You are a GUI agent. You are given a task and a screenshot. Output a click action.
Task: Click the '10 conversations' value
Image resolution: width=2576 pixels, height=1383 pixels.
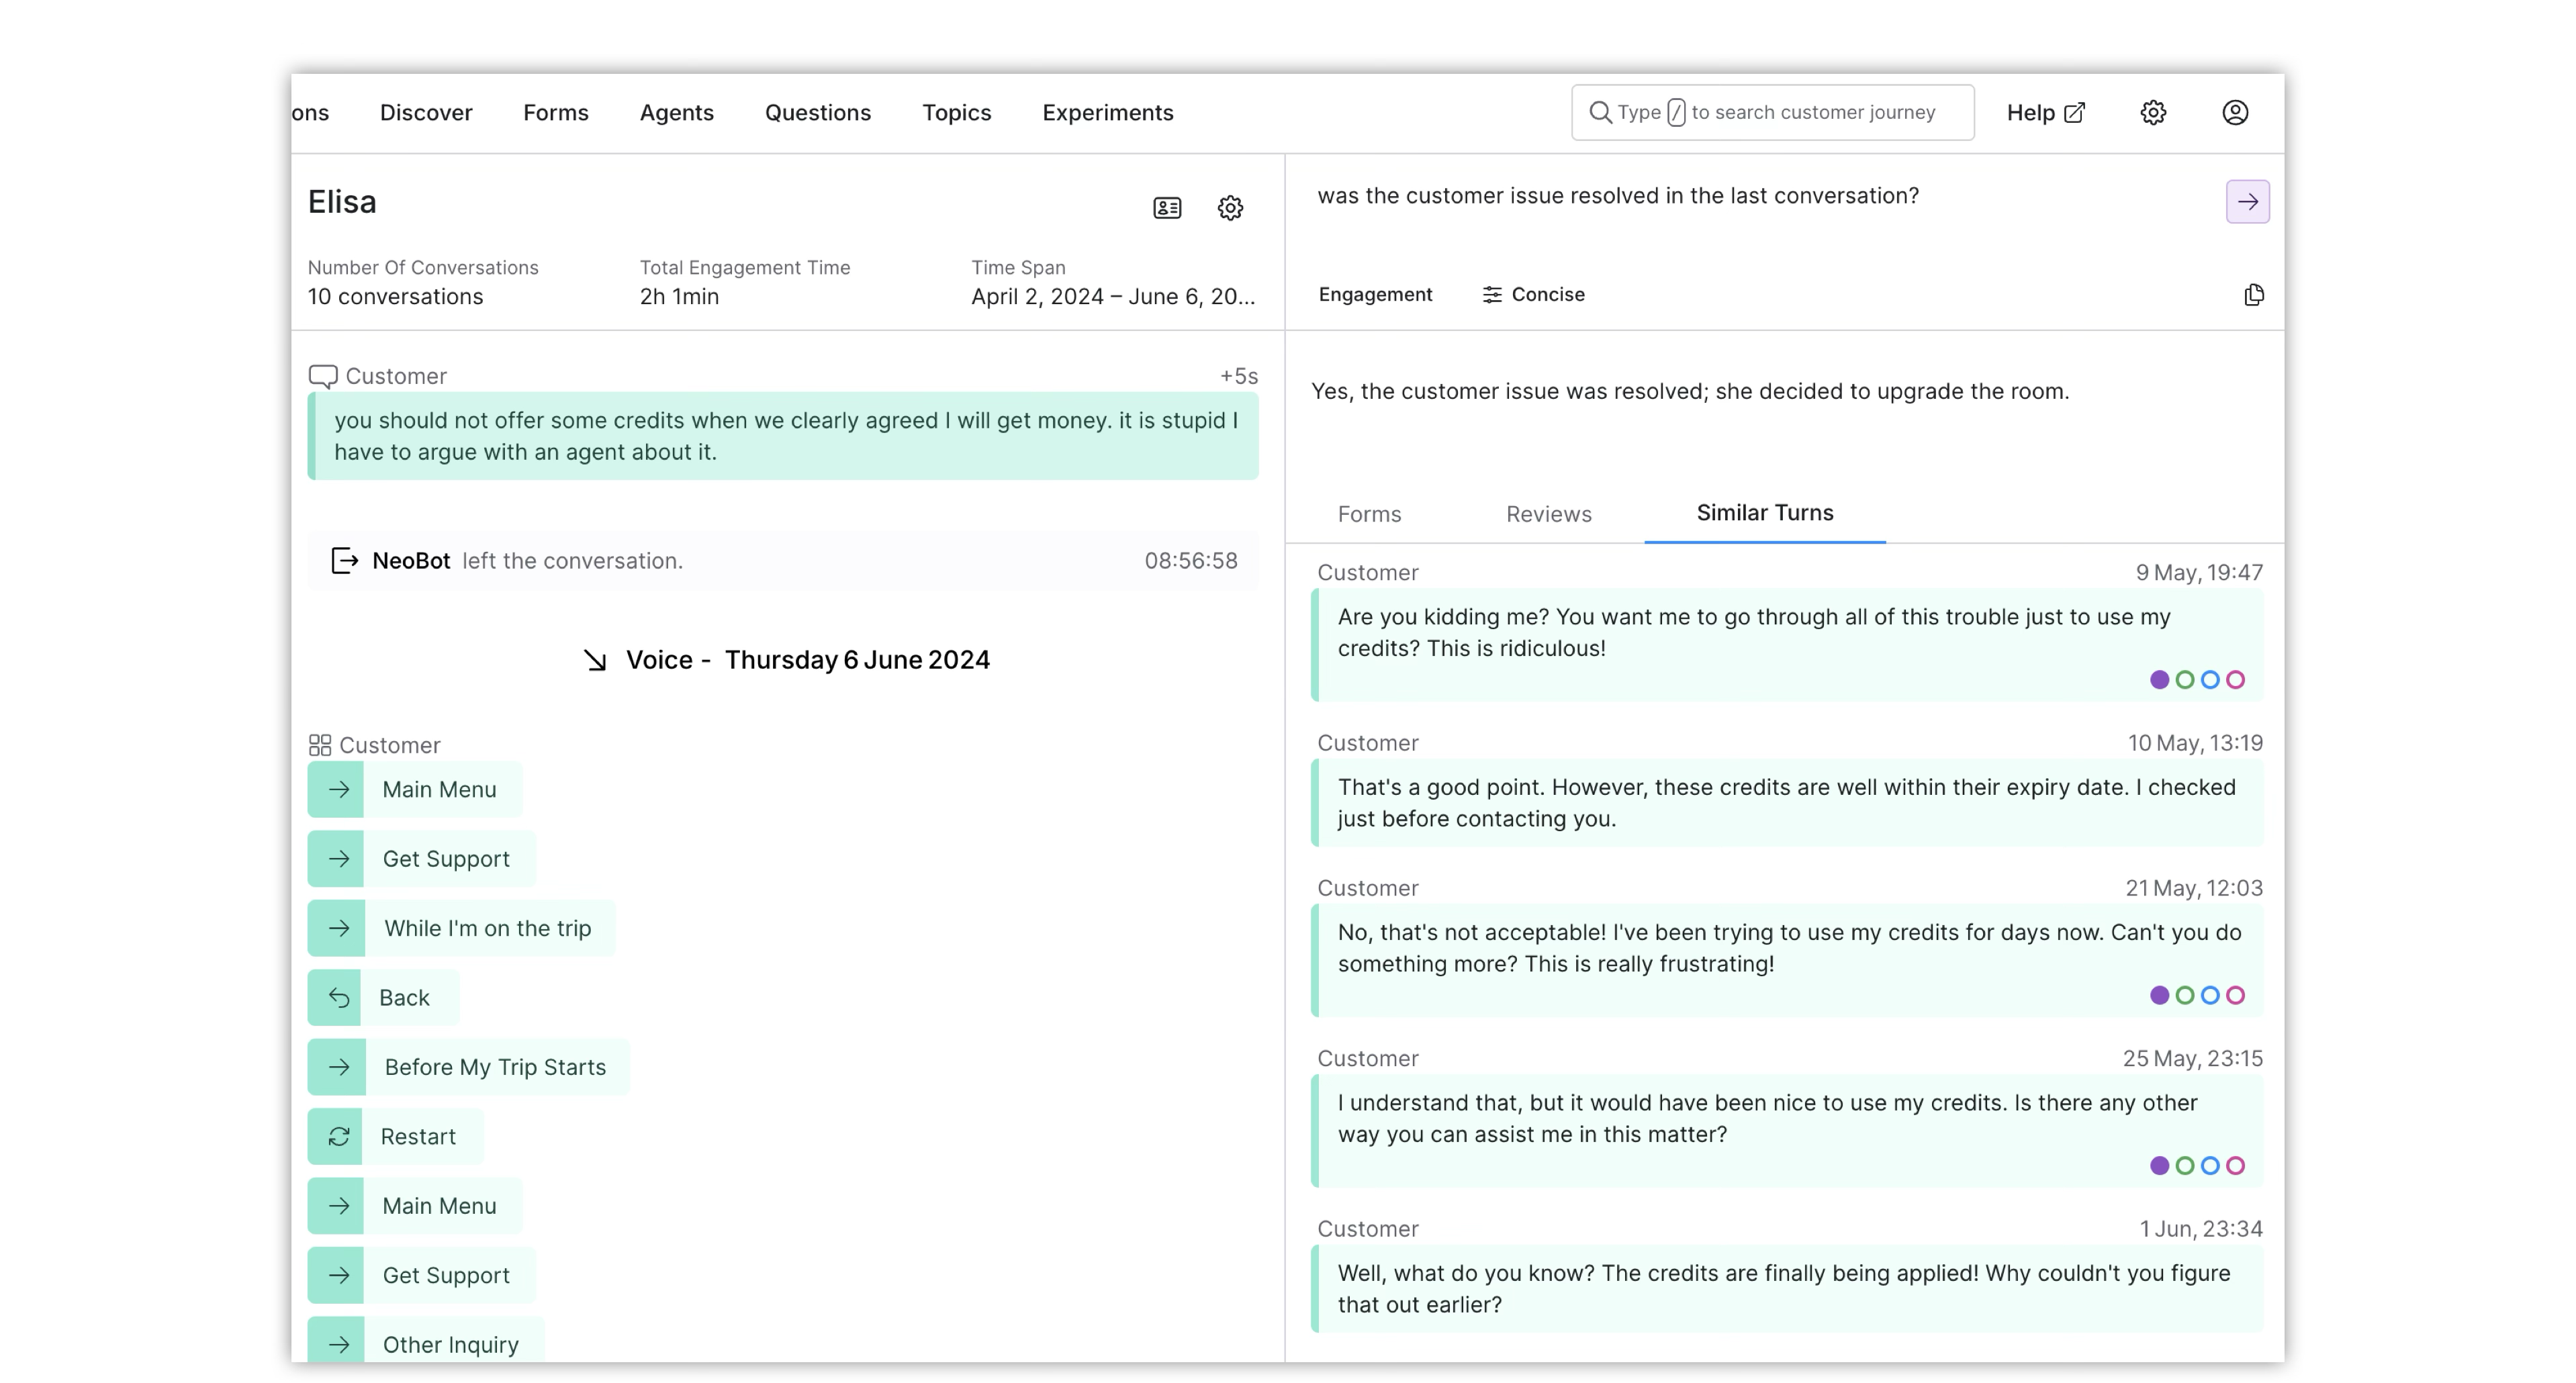(x=395, y=297)
